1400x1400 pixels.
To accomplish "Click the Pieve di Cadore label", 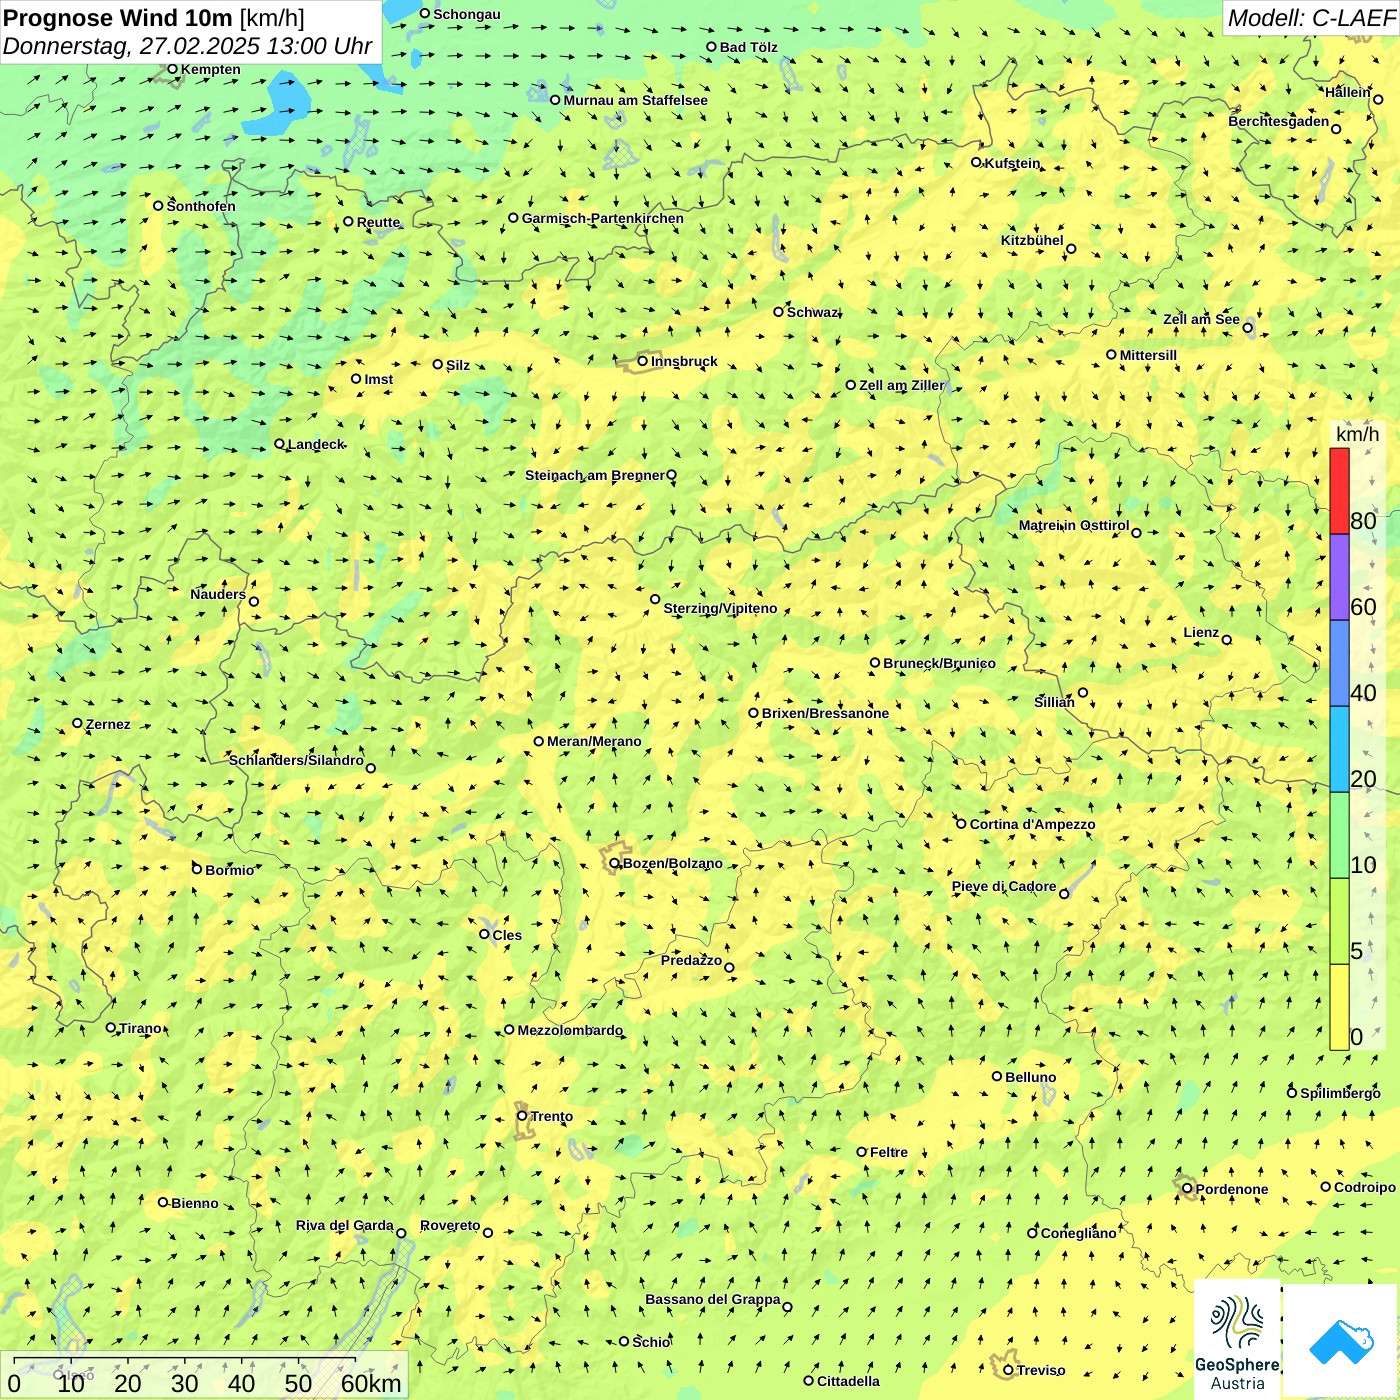I will (x=1004, y=886).
